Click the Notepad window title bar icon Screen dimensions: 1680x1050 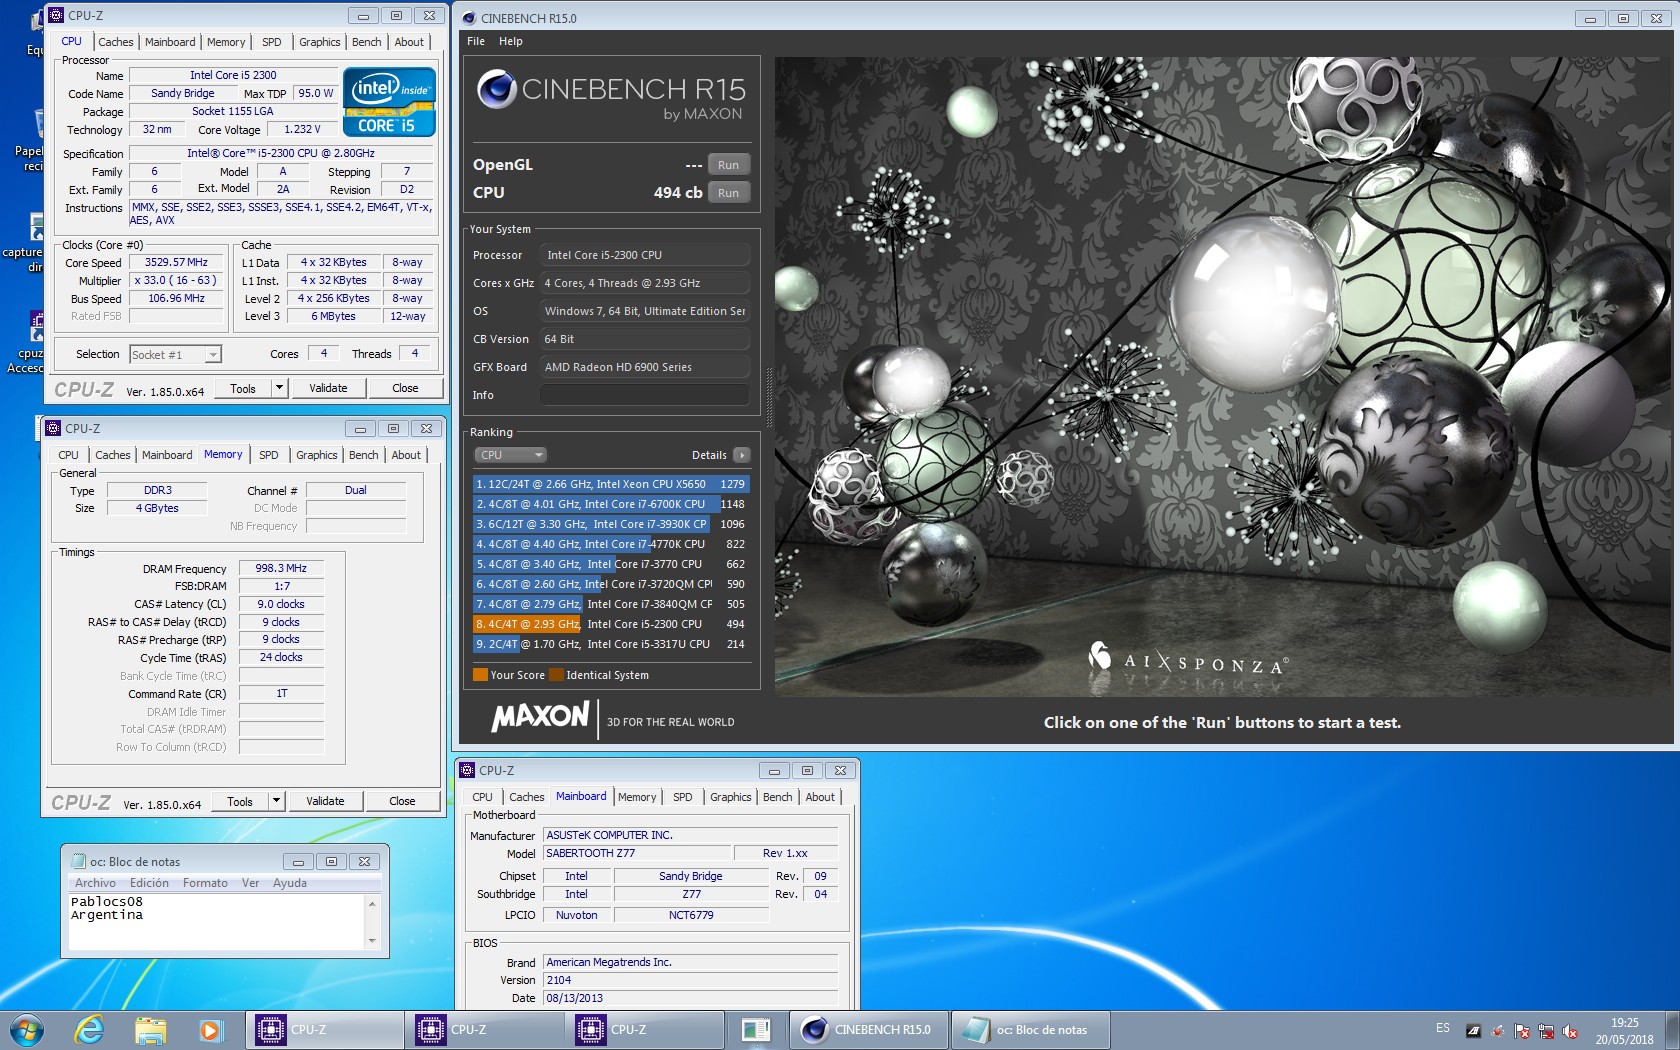79,861
